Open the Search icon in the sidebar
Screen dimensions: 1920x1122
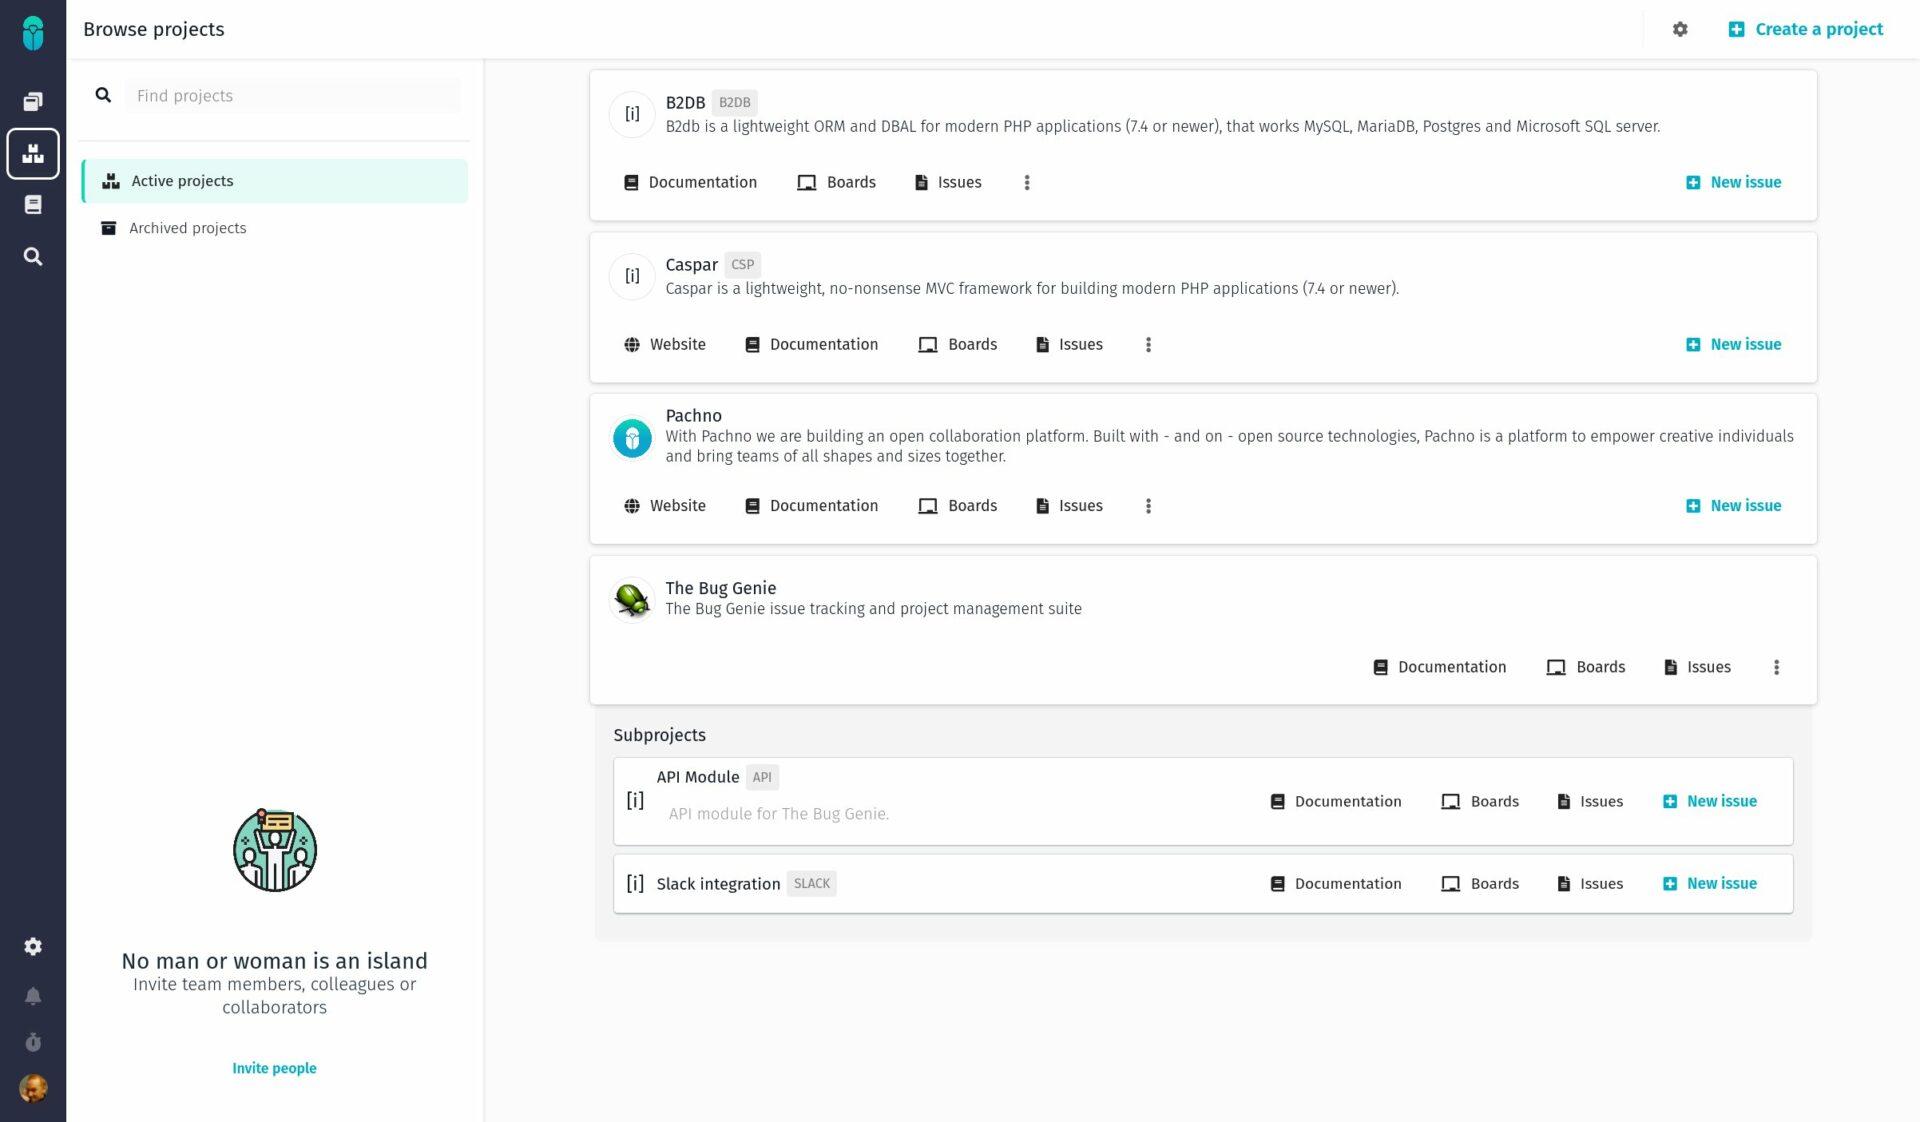click(33, 256)
